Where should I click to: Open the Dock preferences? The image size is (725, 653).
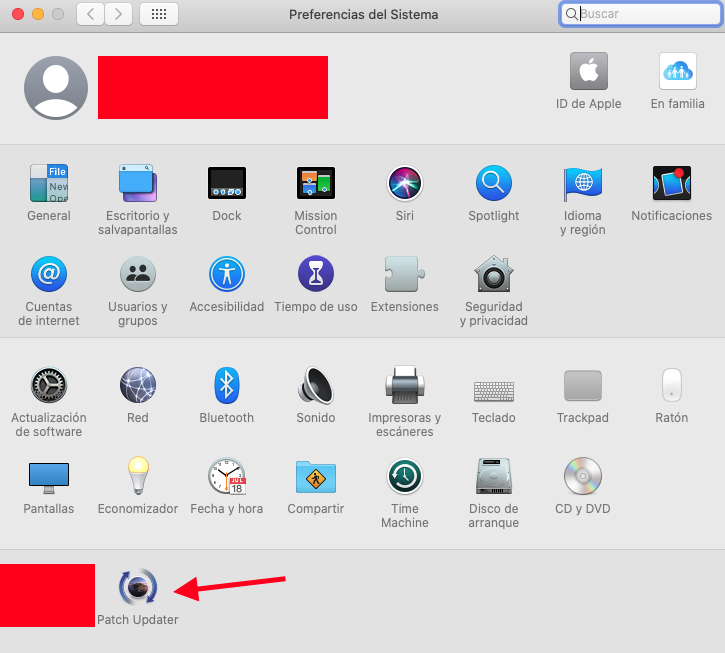click(x=227, y=183)
